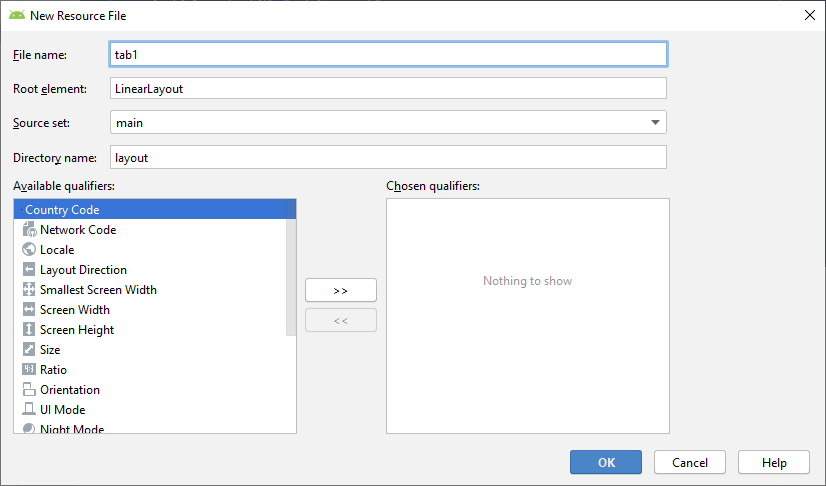Click the File name text field

(387, 54)
